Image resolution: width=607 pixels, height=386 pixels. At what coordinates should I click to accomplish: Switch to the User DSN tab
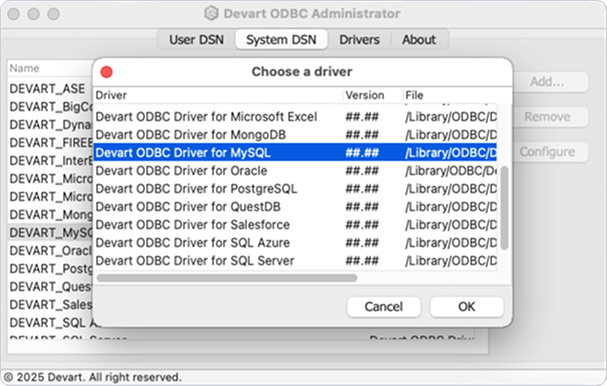[x=196, y=39]
